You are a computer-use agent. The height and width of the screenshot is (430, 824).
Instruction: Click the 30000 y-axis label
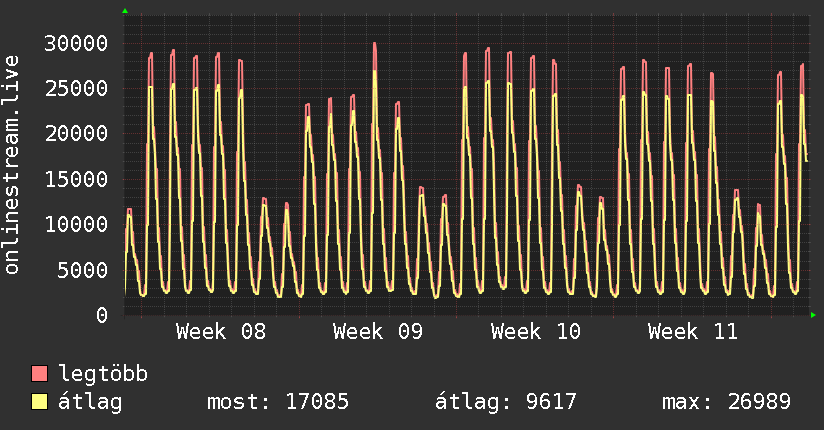pyautogui.click(x=76, y=43)
